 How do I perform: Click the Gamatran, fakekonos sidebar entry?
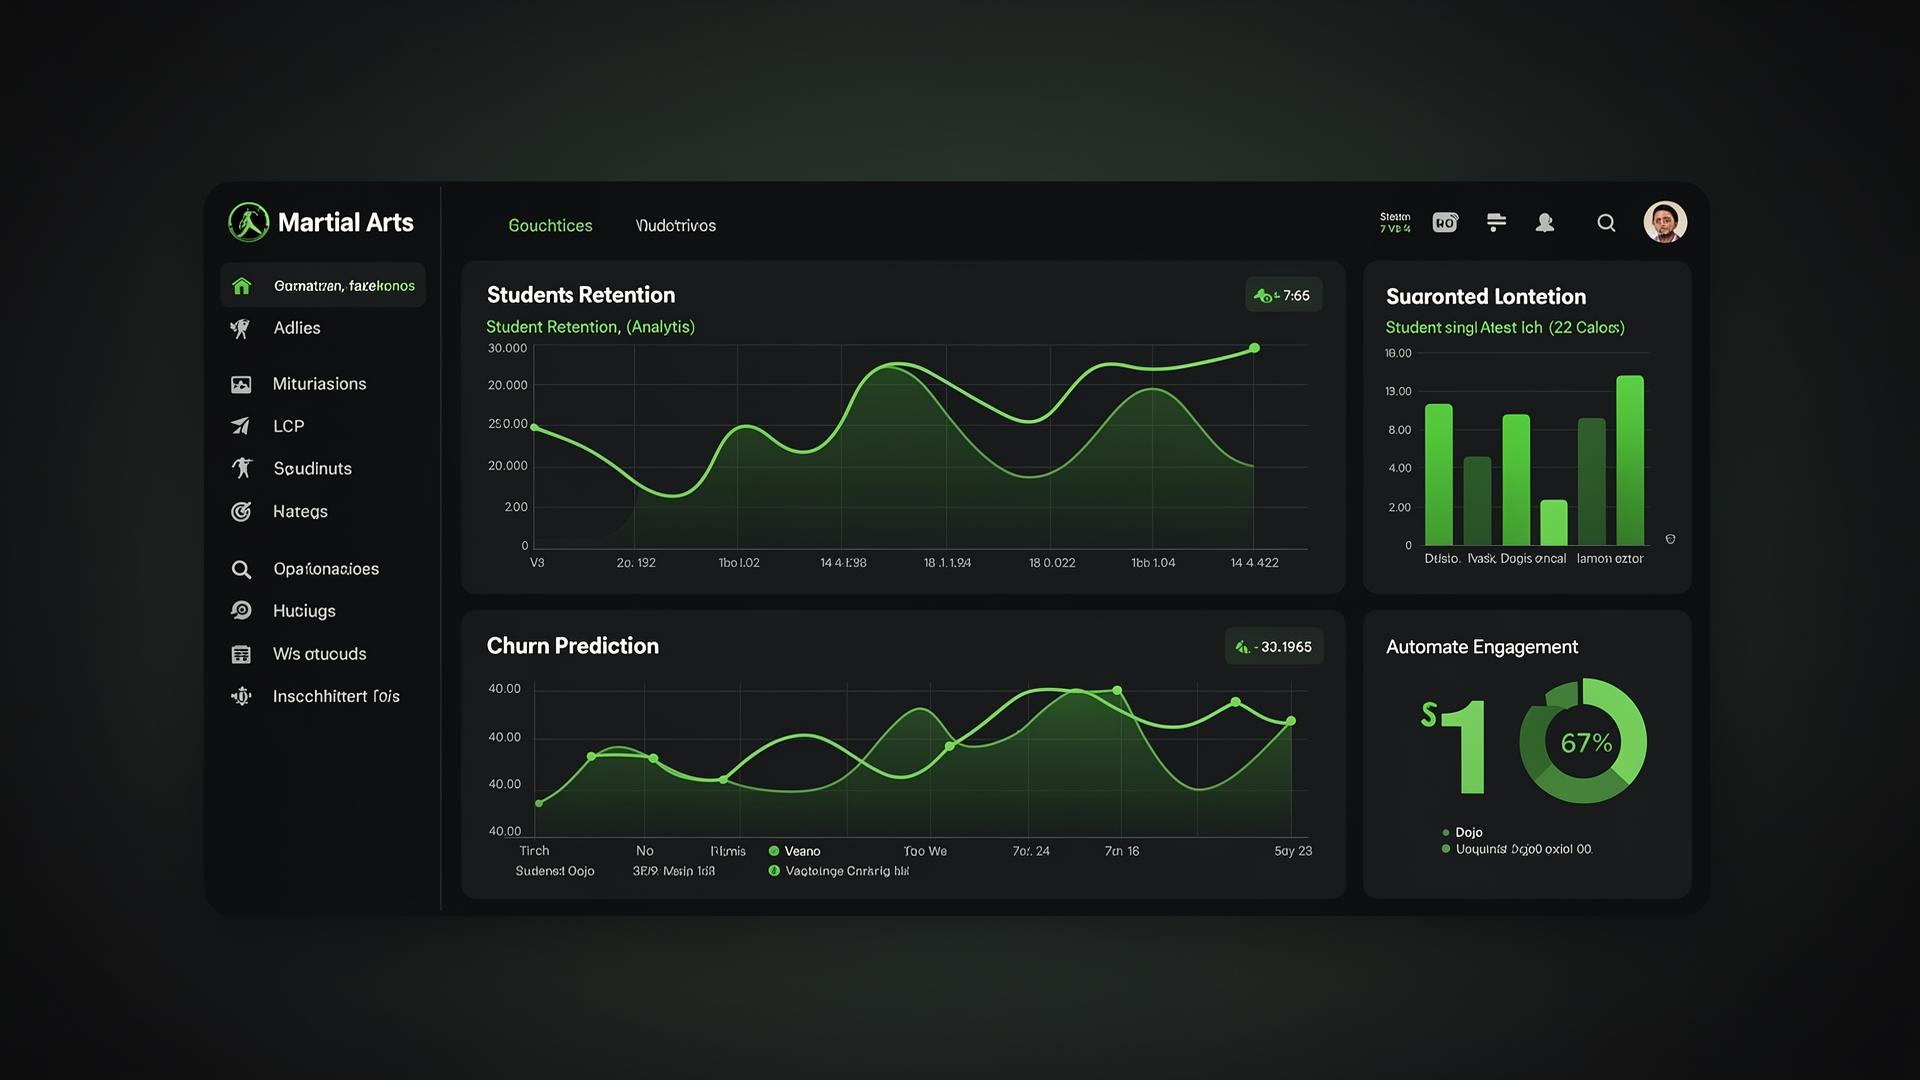tap(323, 286)
